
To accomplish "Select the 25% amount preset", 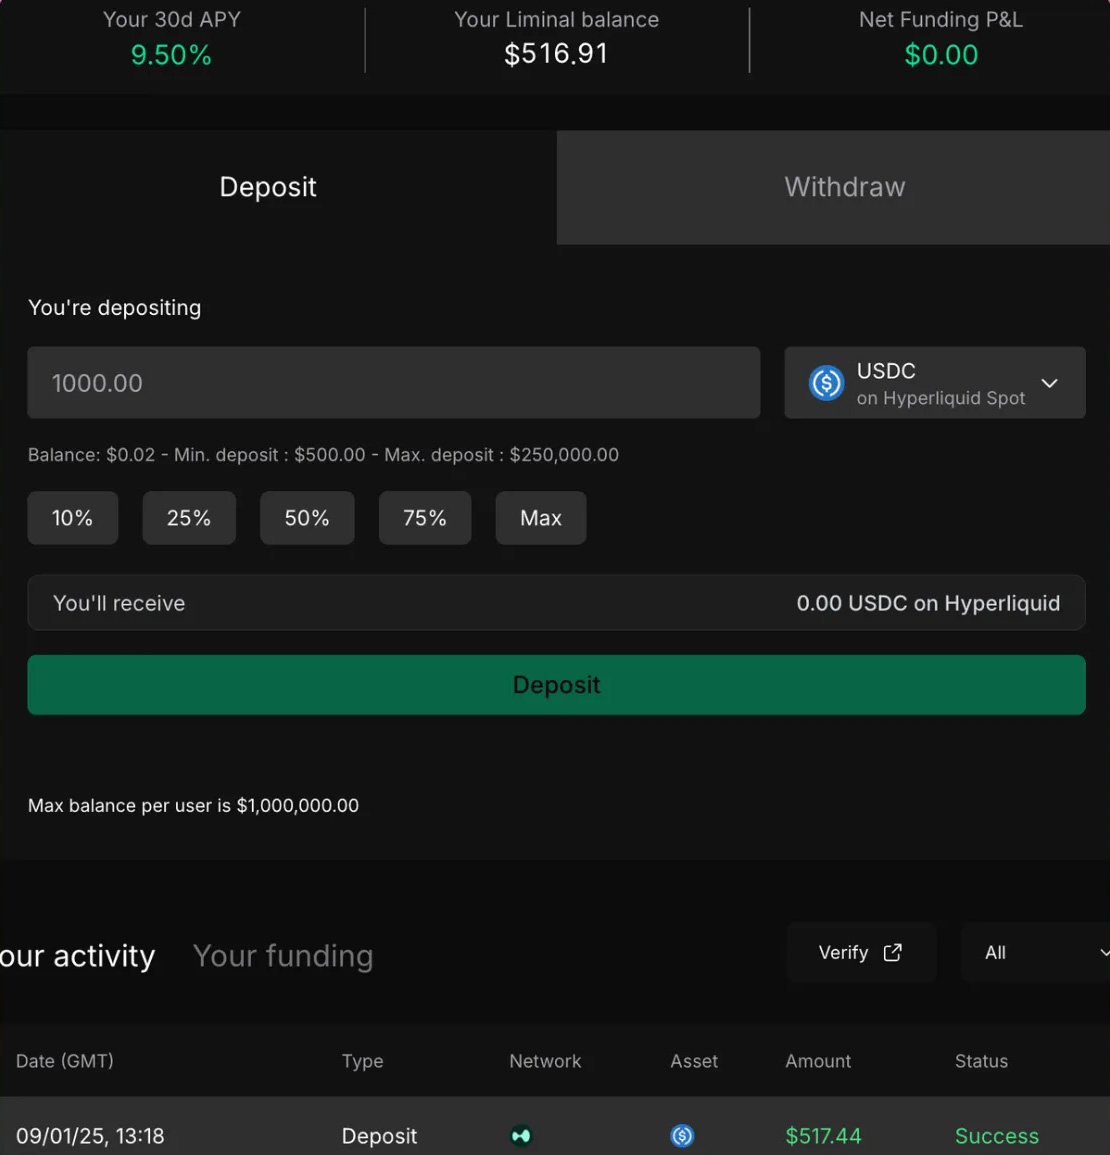I will point(189,518).
